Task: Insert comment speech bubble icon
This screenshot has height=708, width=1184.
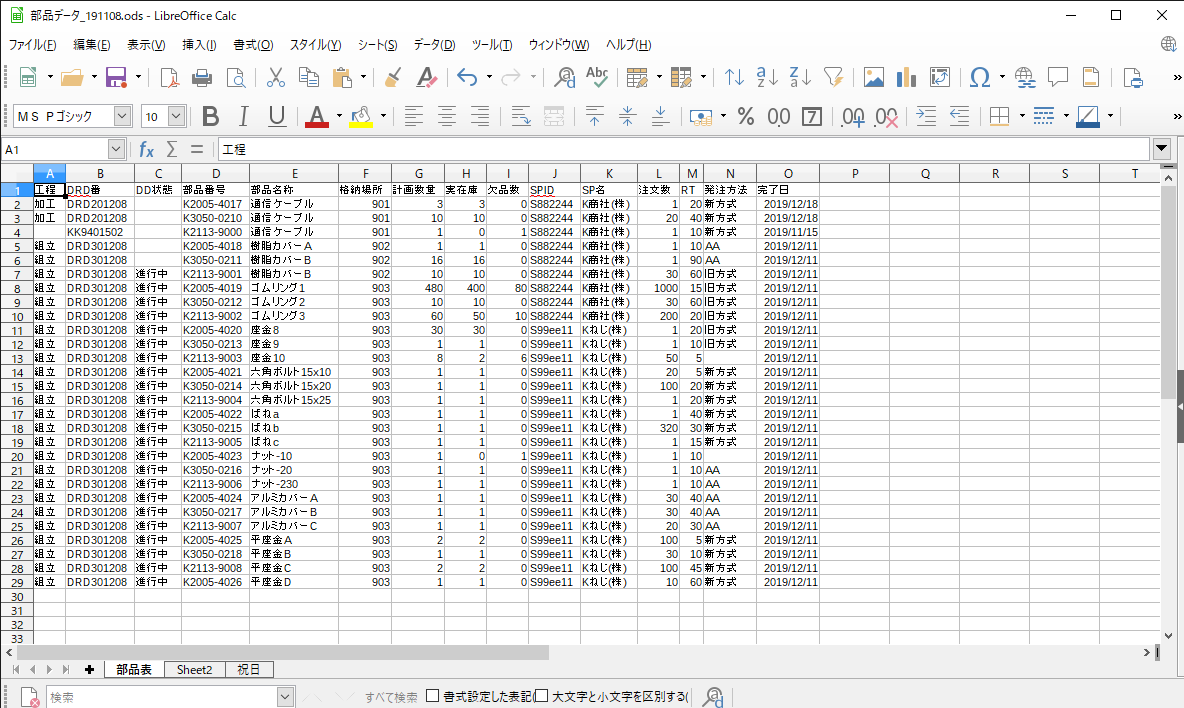Action: coord(1058,77)
